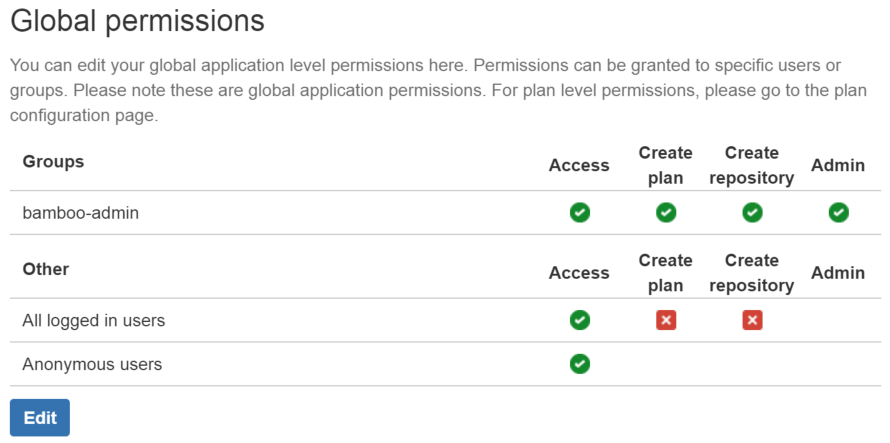Click Anonymous users green Access checkmark

click(x=579, y=364)
